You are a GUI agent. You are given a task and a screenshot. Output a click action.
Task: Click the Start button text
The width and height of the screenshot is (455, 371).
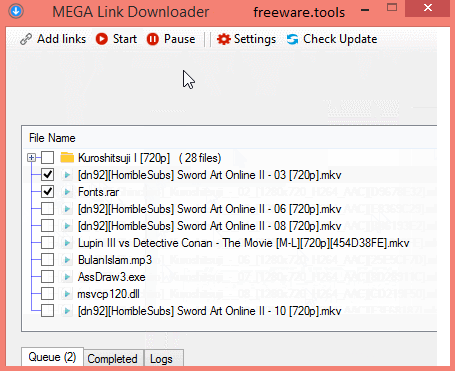[125, 39]
